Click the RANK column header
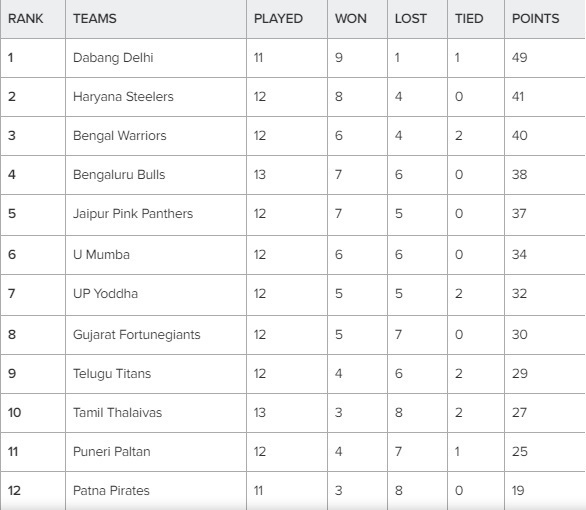The width and height of the screenshot is (586, 510). pyautogui.click(x=25, y=18)
